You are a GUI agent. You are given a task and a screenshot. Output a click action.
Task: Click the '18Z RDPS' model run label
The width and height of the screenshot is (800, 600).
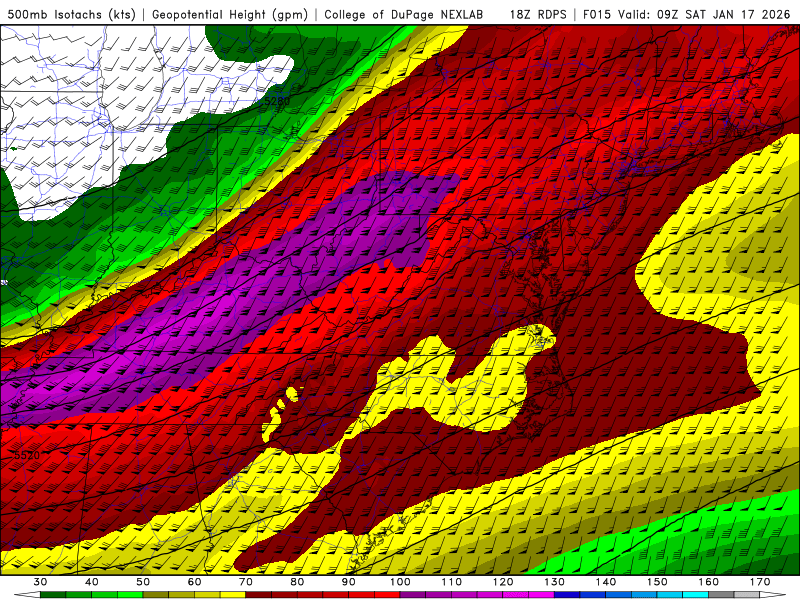538,14
